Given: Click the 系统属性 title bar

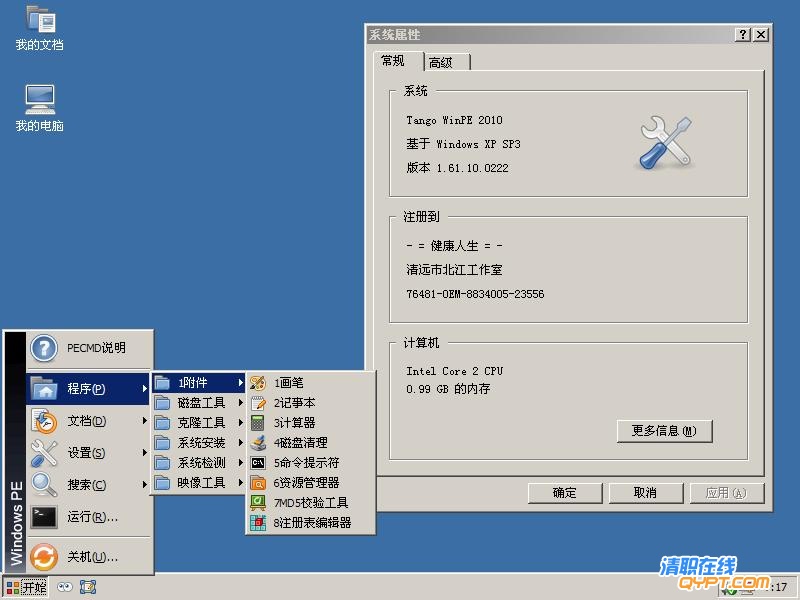Looking at the screenshot, I should [x=551, y=35].
